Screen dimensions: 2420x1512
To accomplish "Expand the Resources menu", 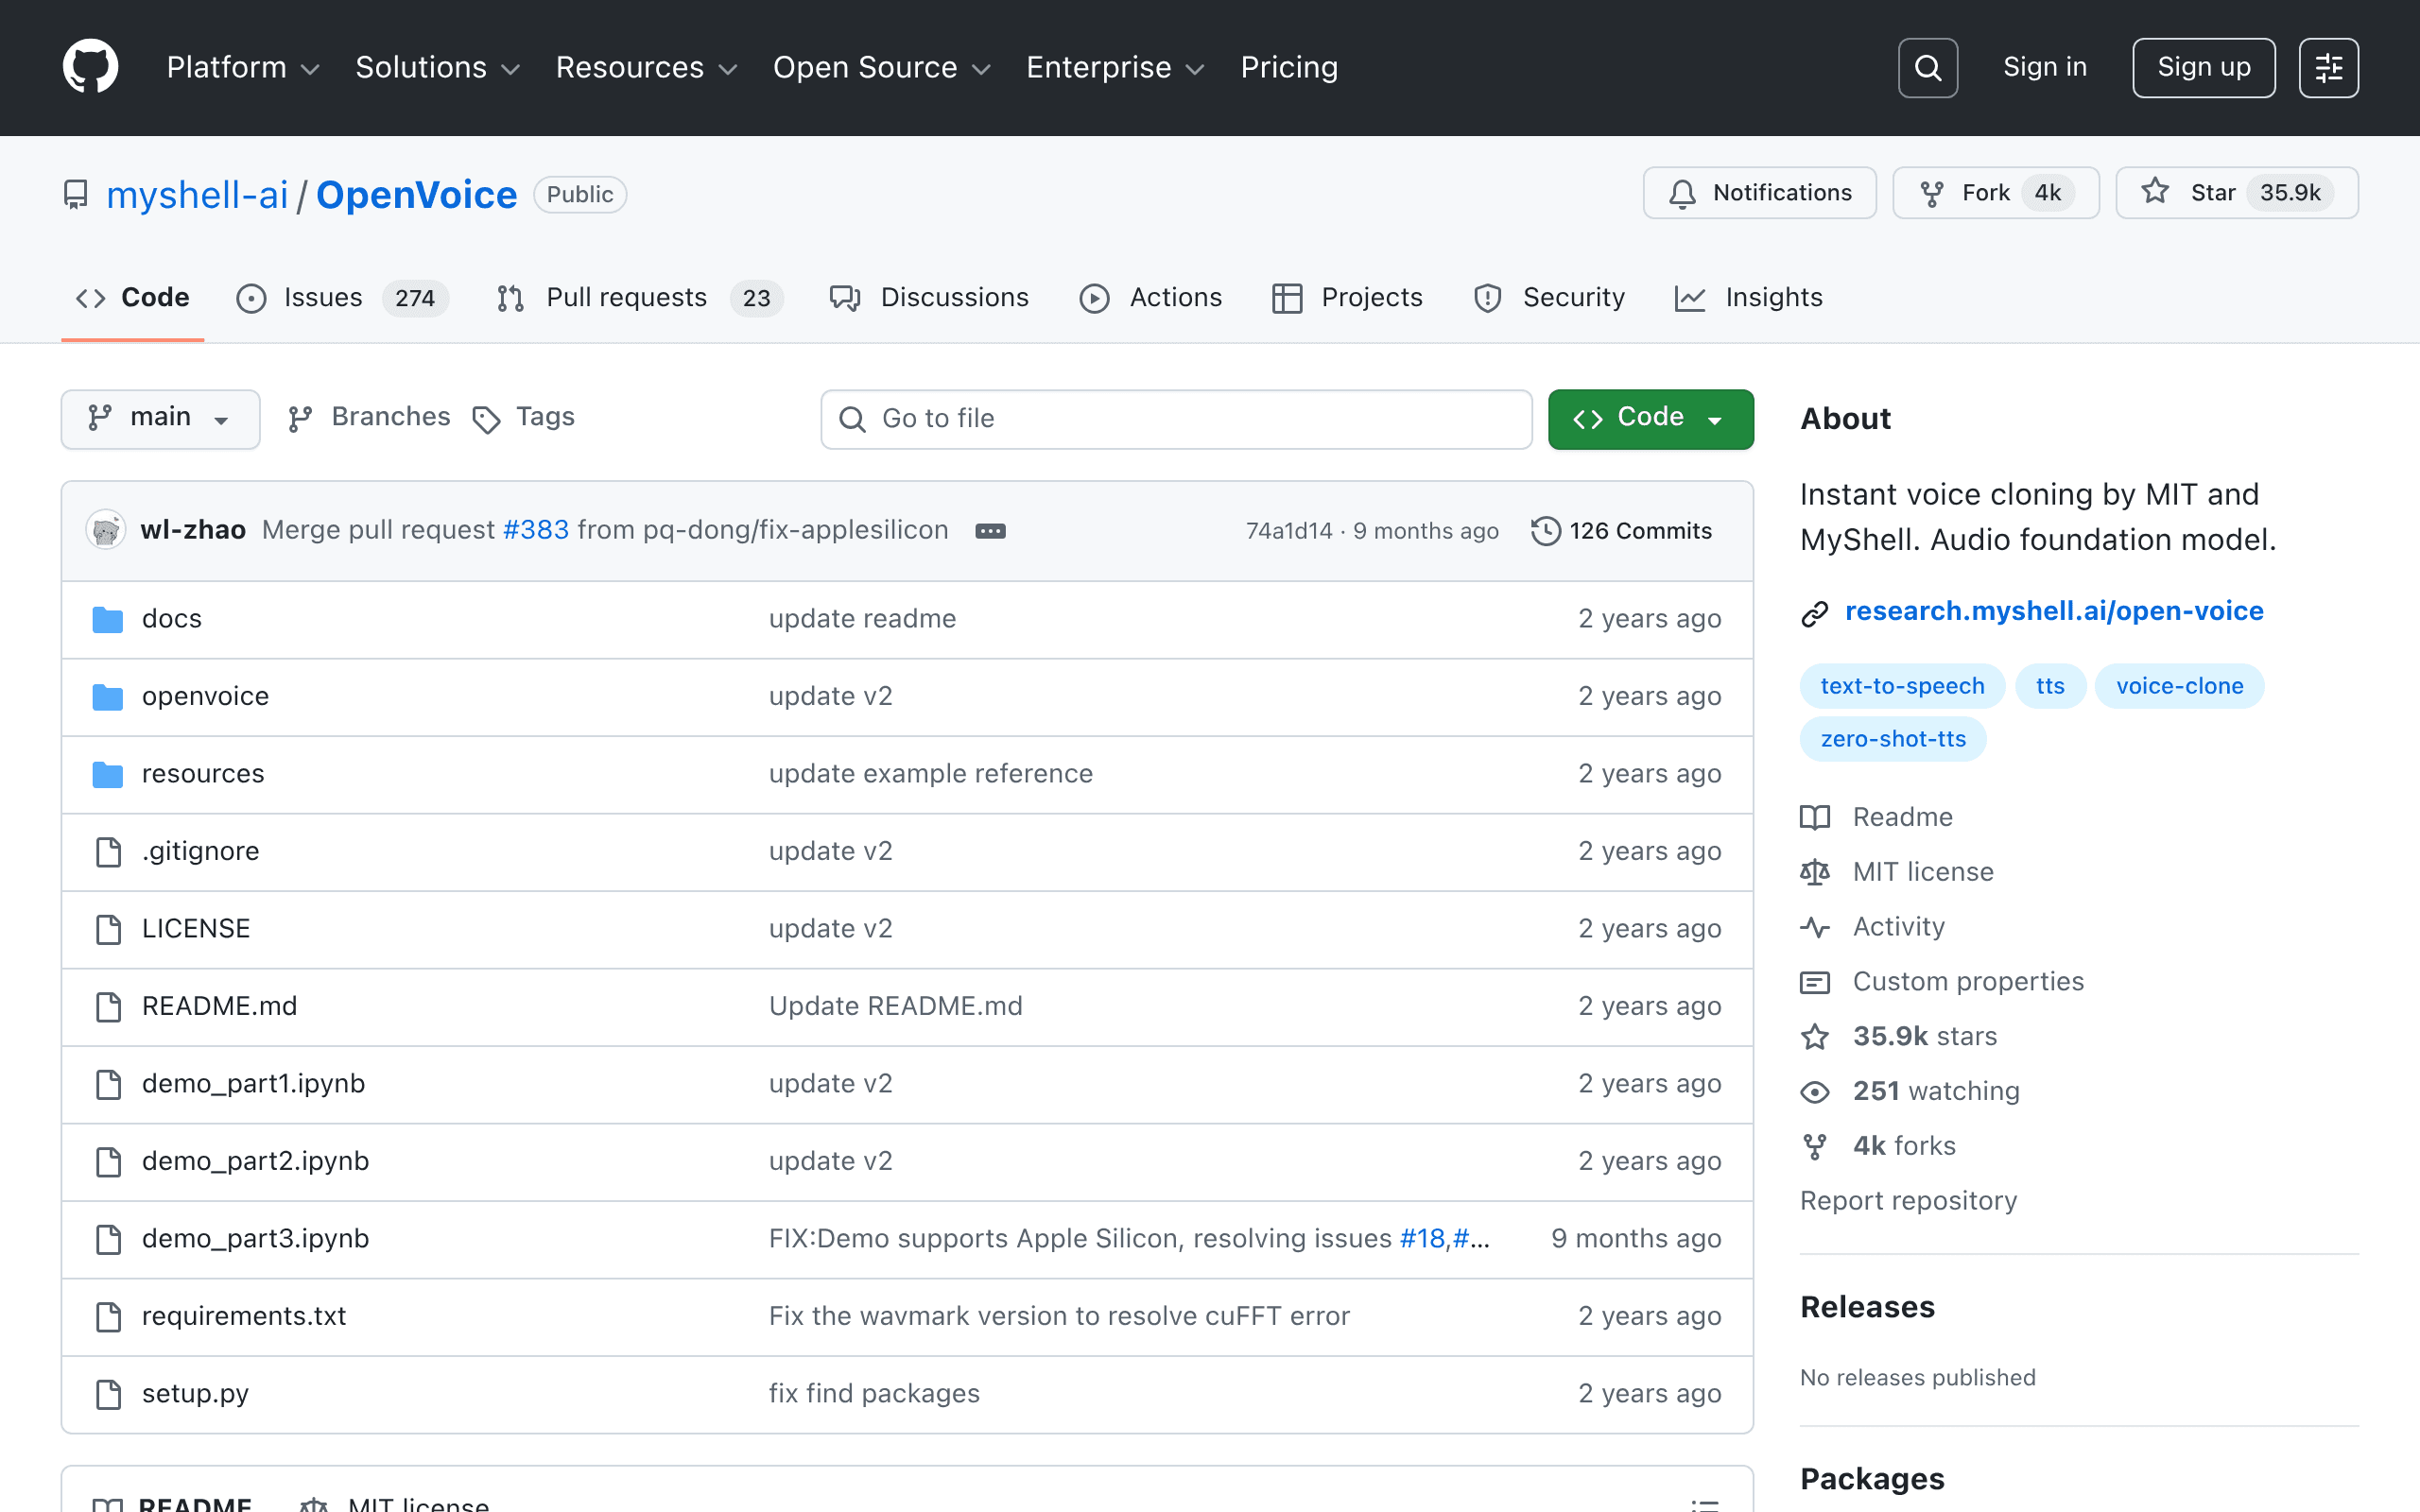I will pos(645,67).
